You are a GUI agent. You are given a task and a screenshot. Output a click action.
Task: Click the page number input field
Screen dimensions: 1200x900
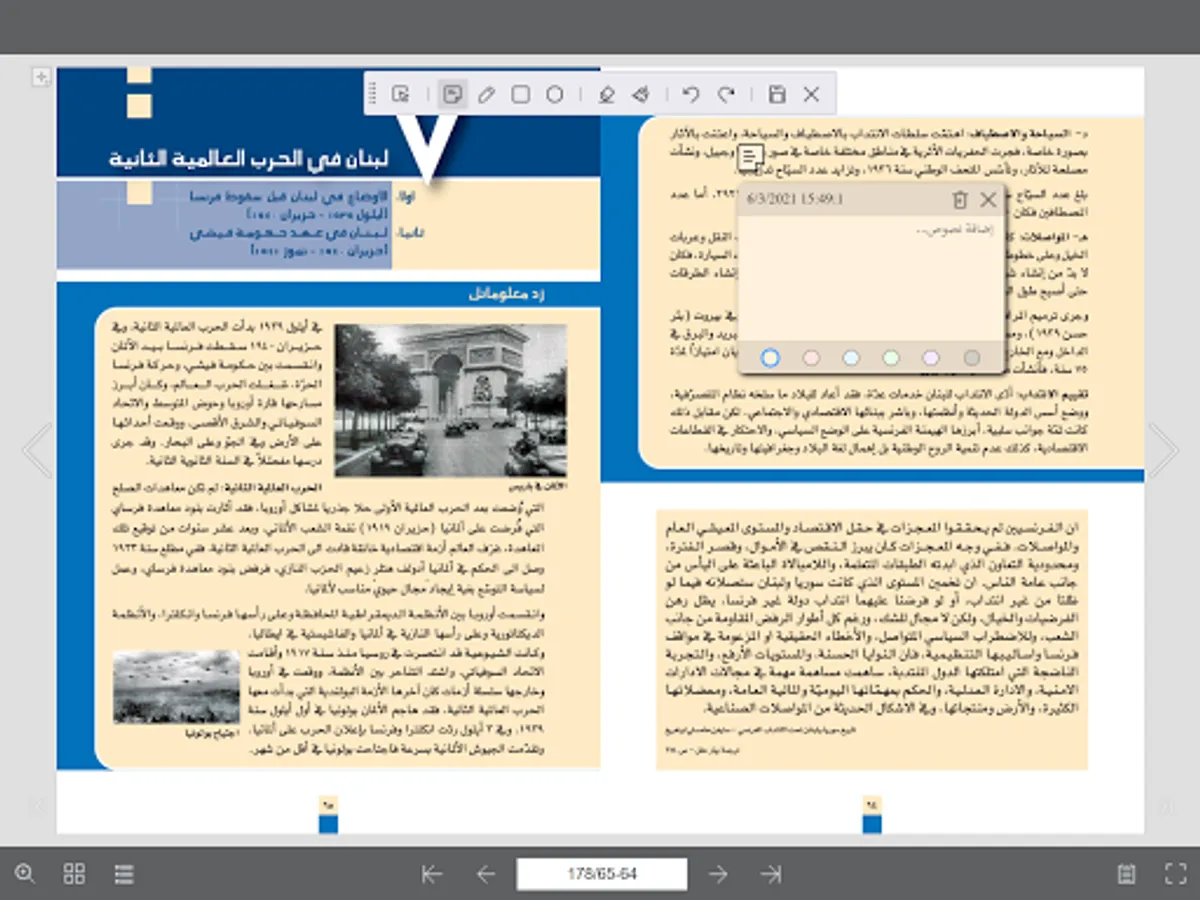(x=601, y=874)
